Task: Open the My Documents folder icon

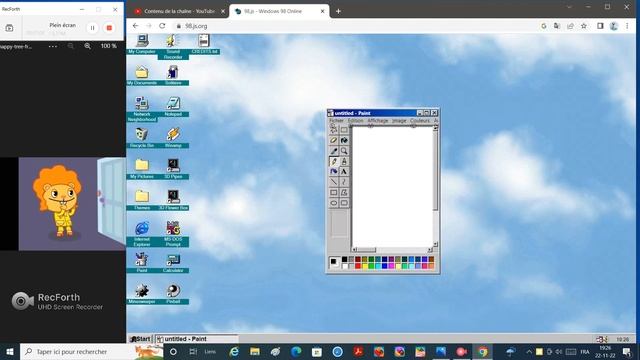Action: click(x=142, y=75)
